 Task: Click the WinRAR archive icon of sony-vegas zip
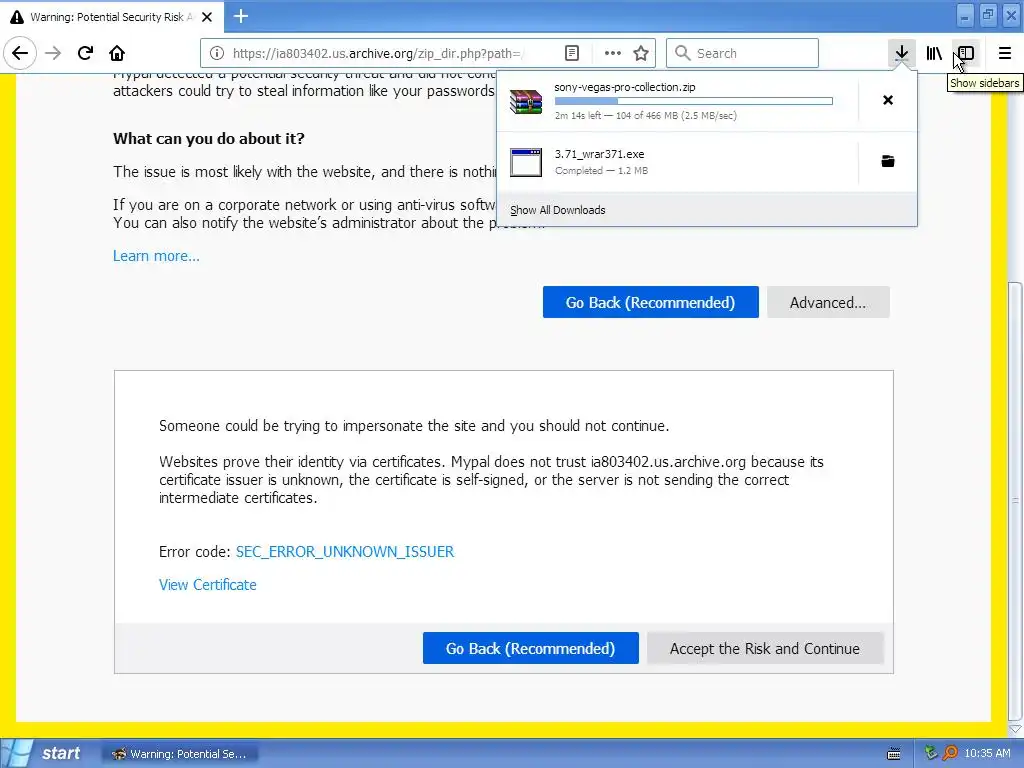point(526,101)
